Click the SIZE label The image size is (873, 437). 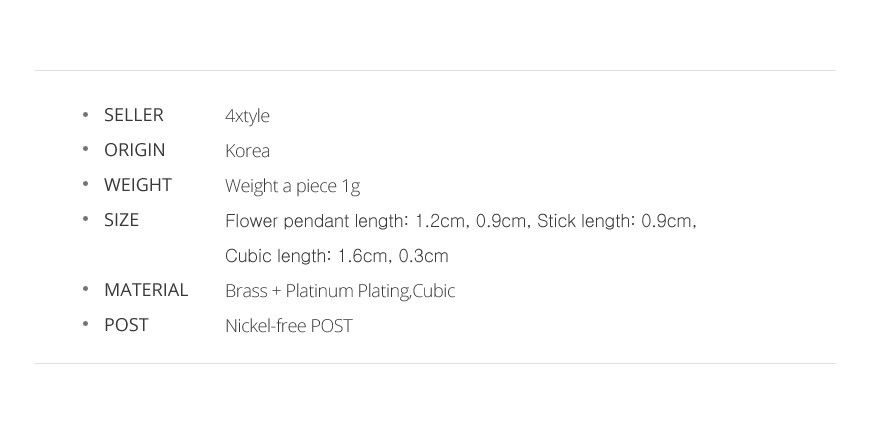(x=121, y=220)
